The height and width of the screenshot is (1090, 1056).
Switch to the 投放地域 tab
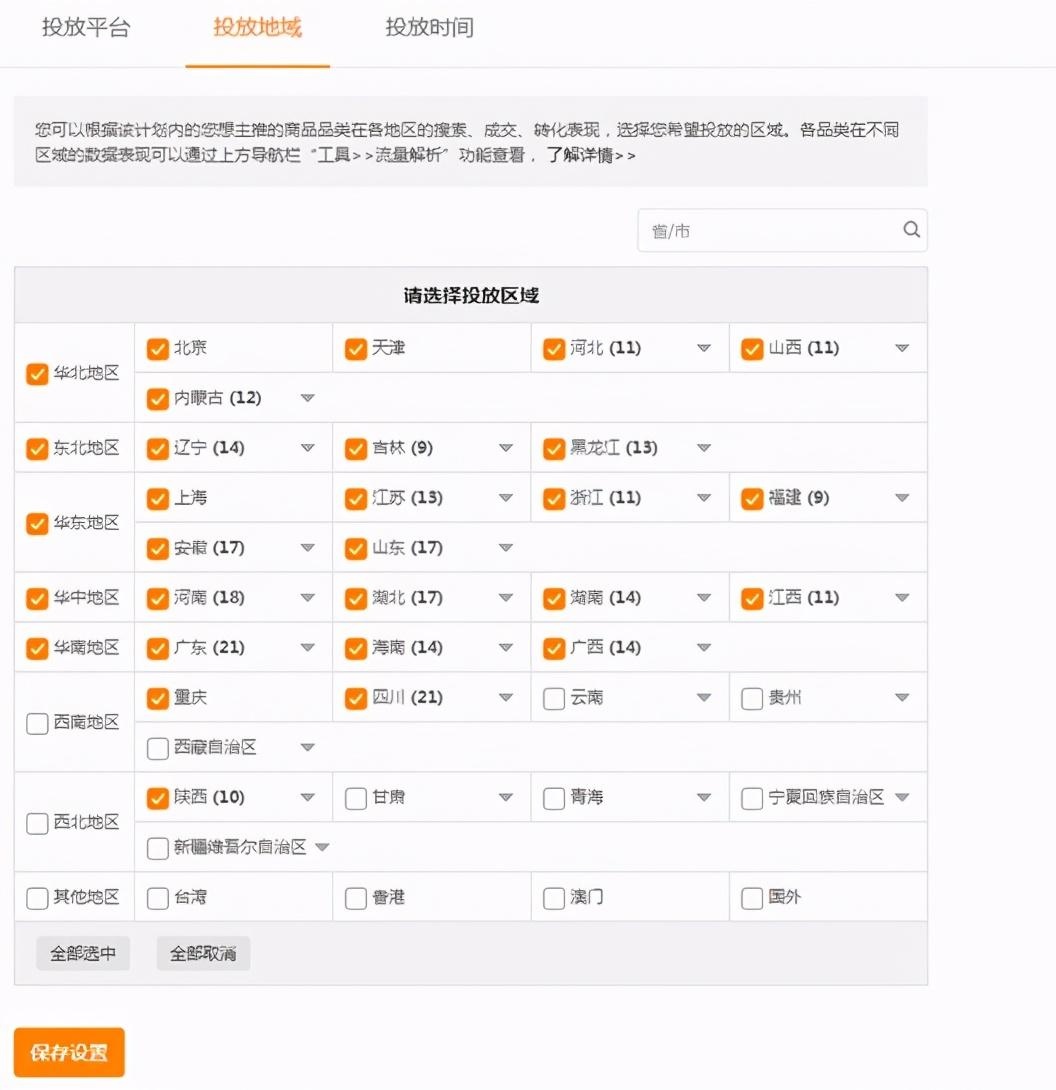tap(257, 27)
